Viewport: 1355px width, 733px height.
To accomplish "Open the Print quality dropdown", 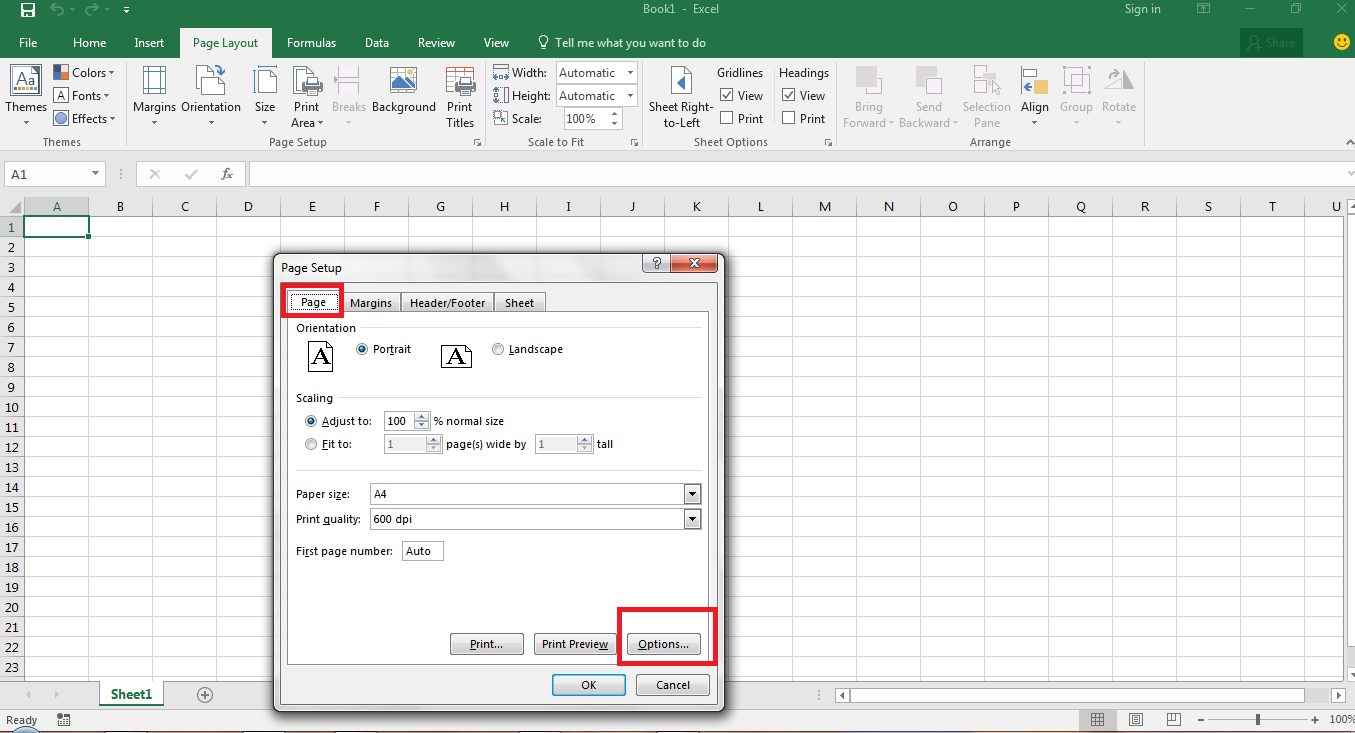I will click(x=691, y=518).
